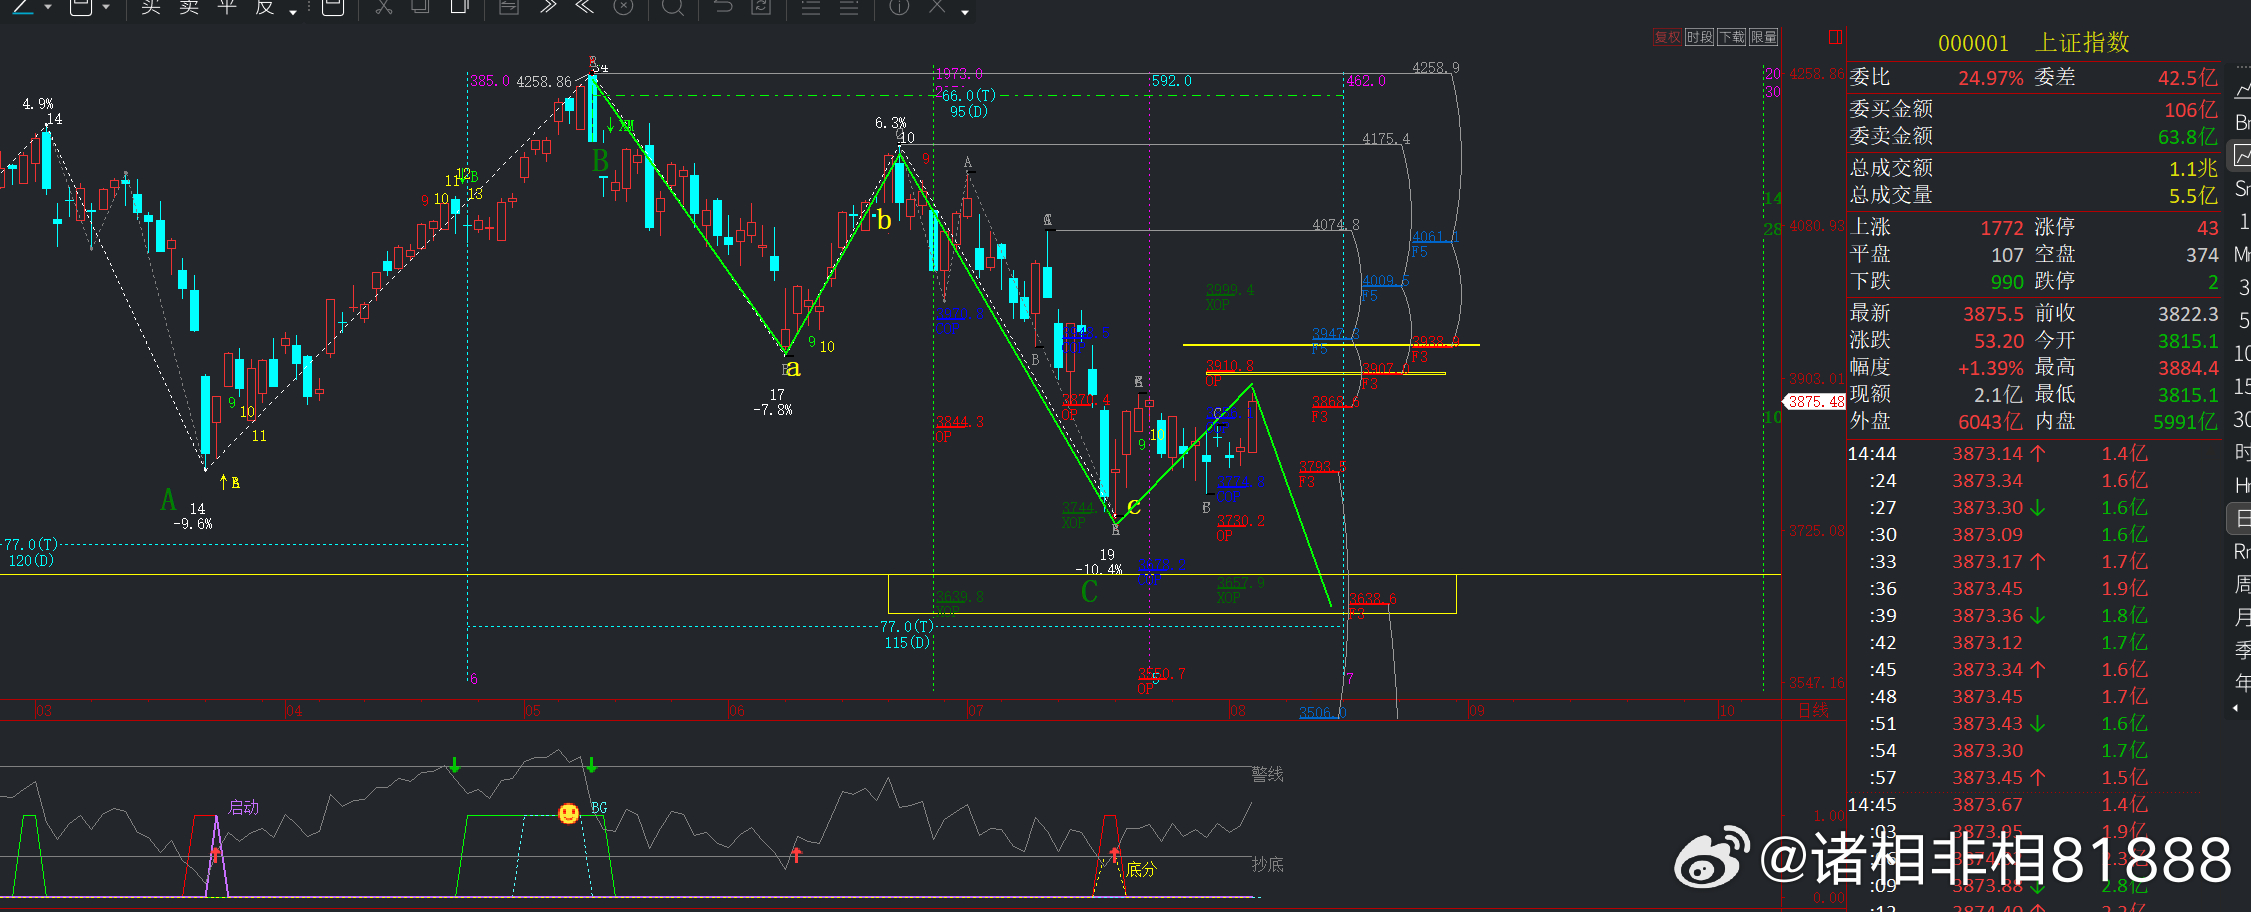2251x912 pixels.
Task: Select the 季 quarterly period tab
Action: [2242, 651]
